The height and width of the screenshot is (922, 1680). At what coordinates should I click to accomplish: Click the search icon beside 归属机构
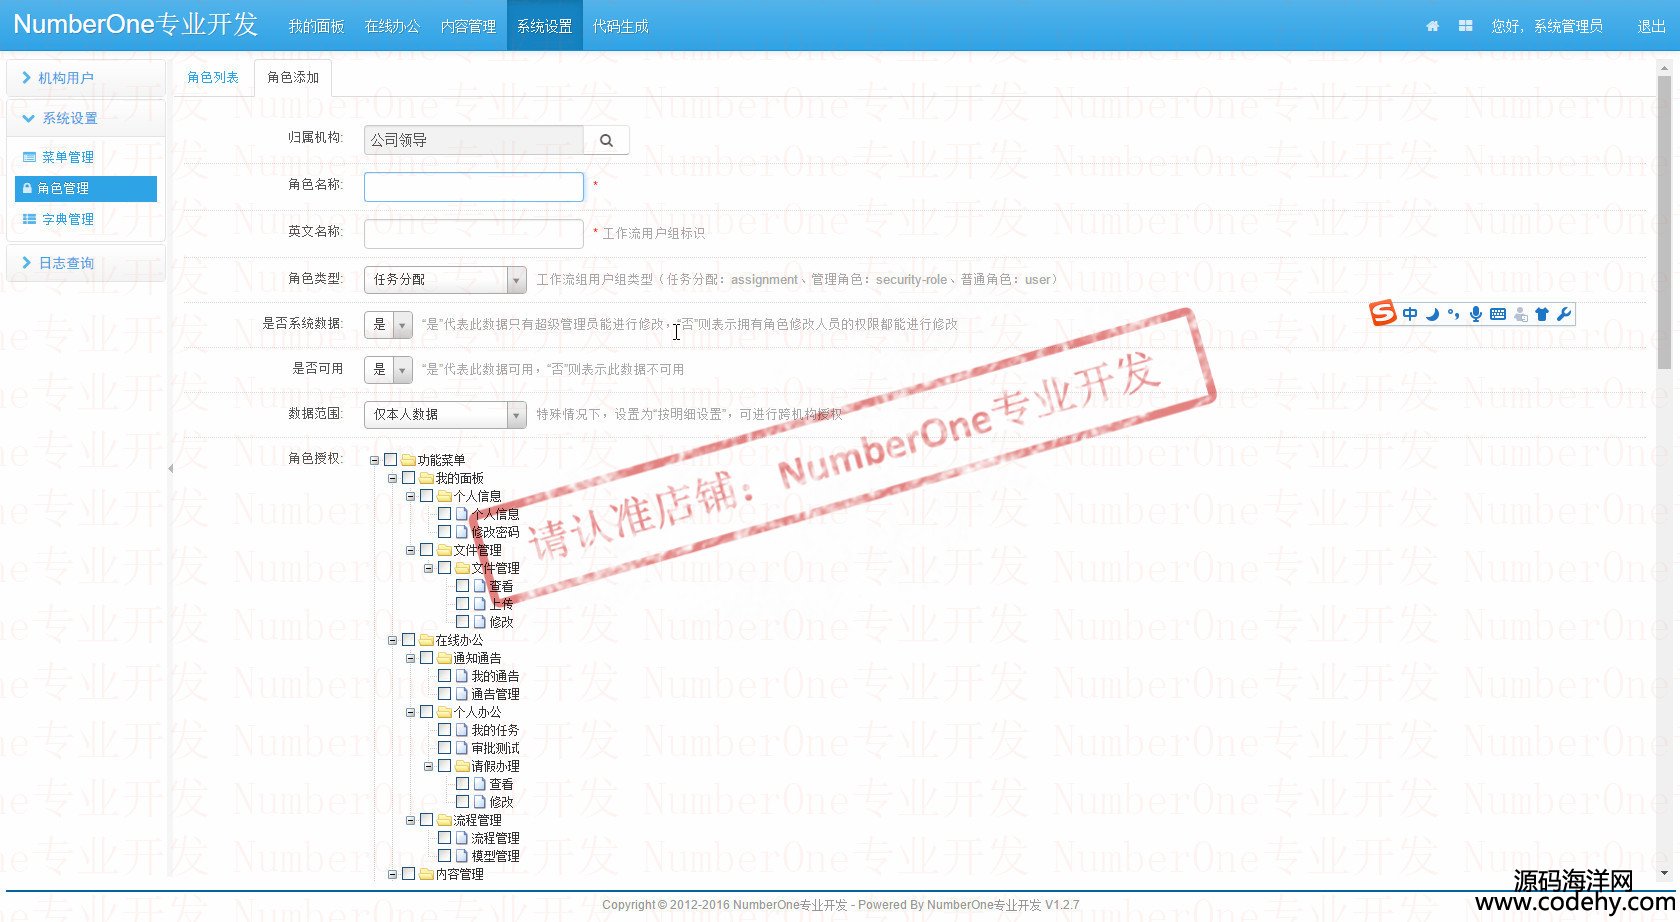(x=606, y=140)
